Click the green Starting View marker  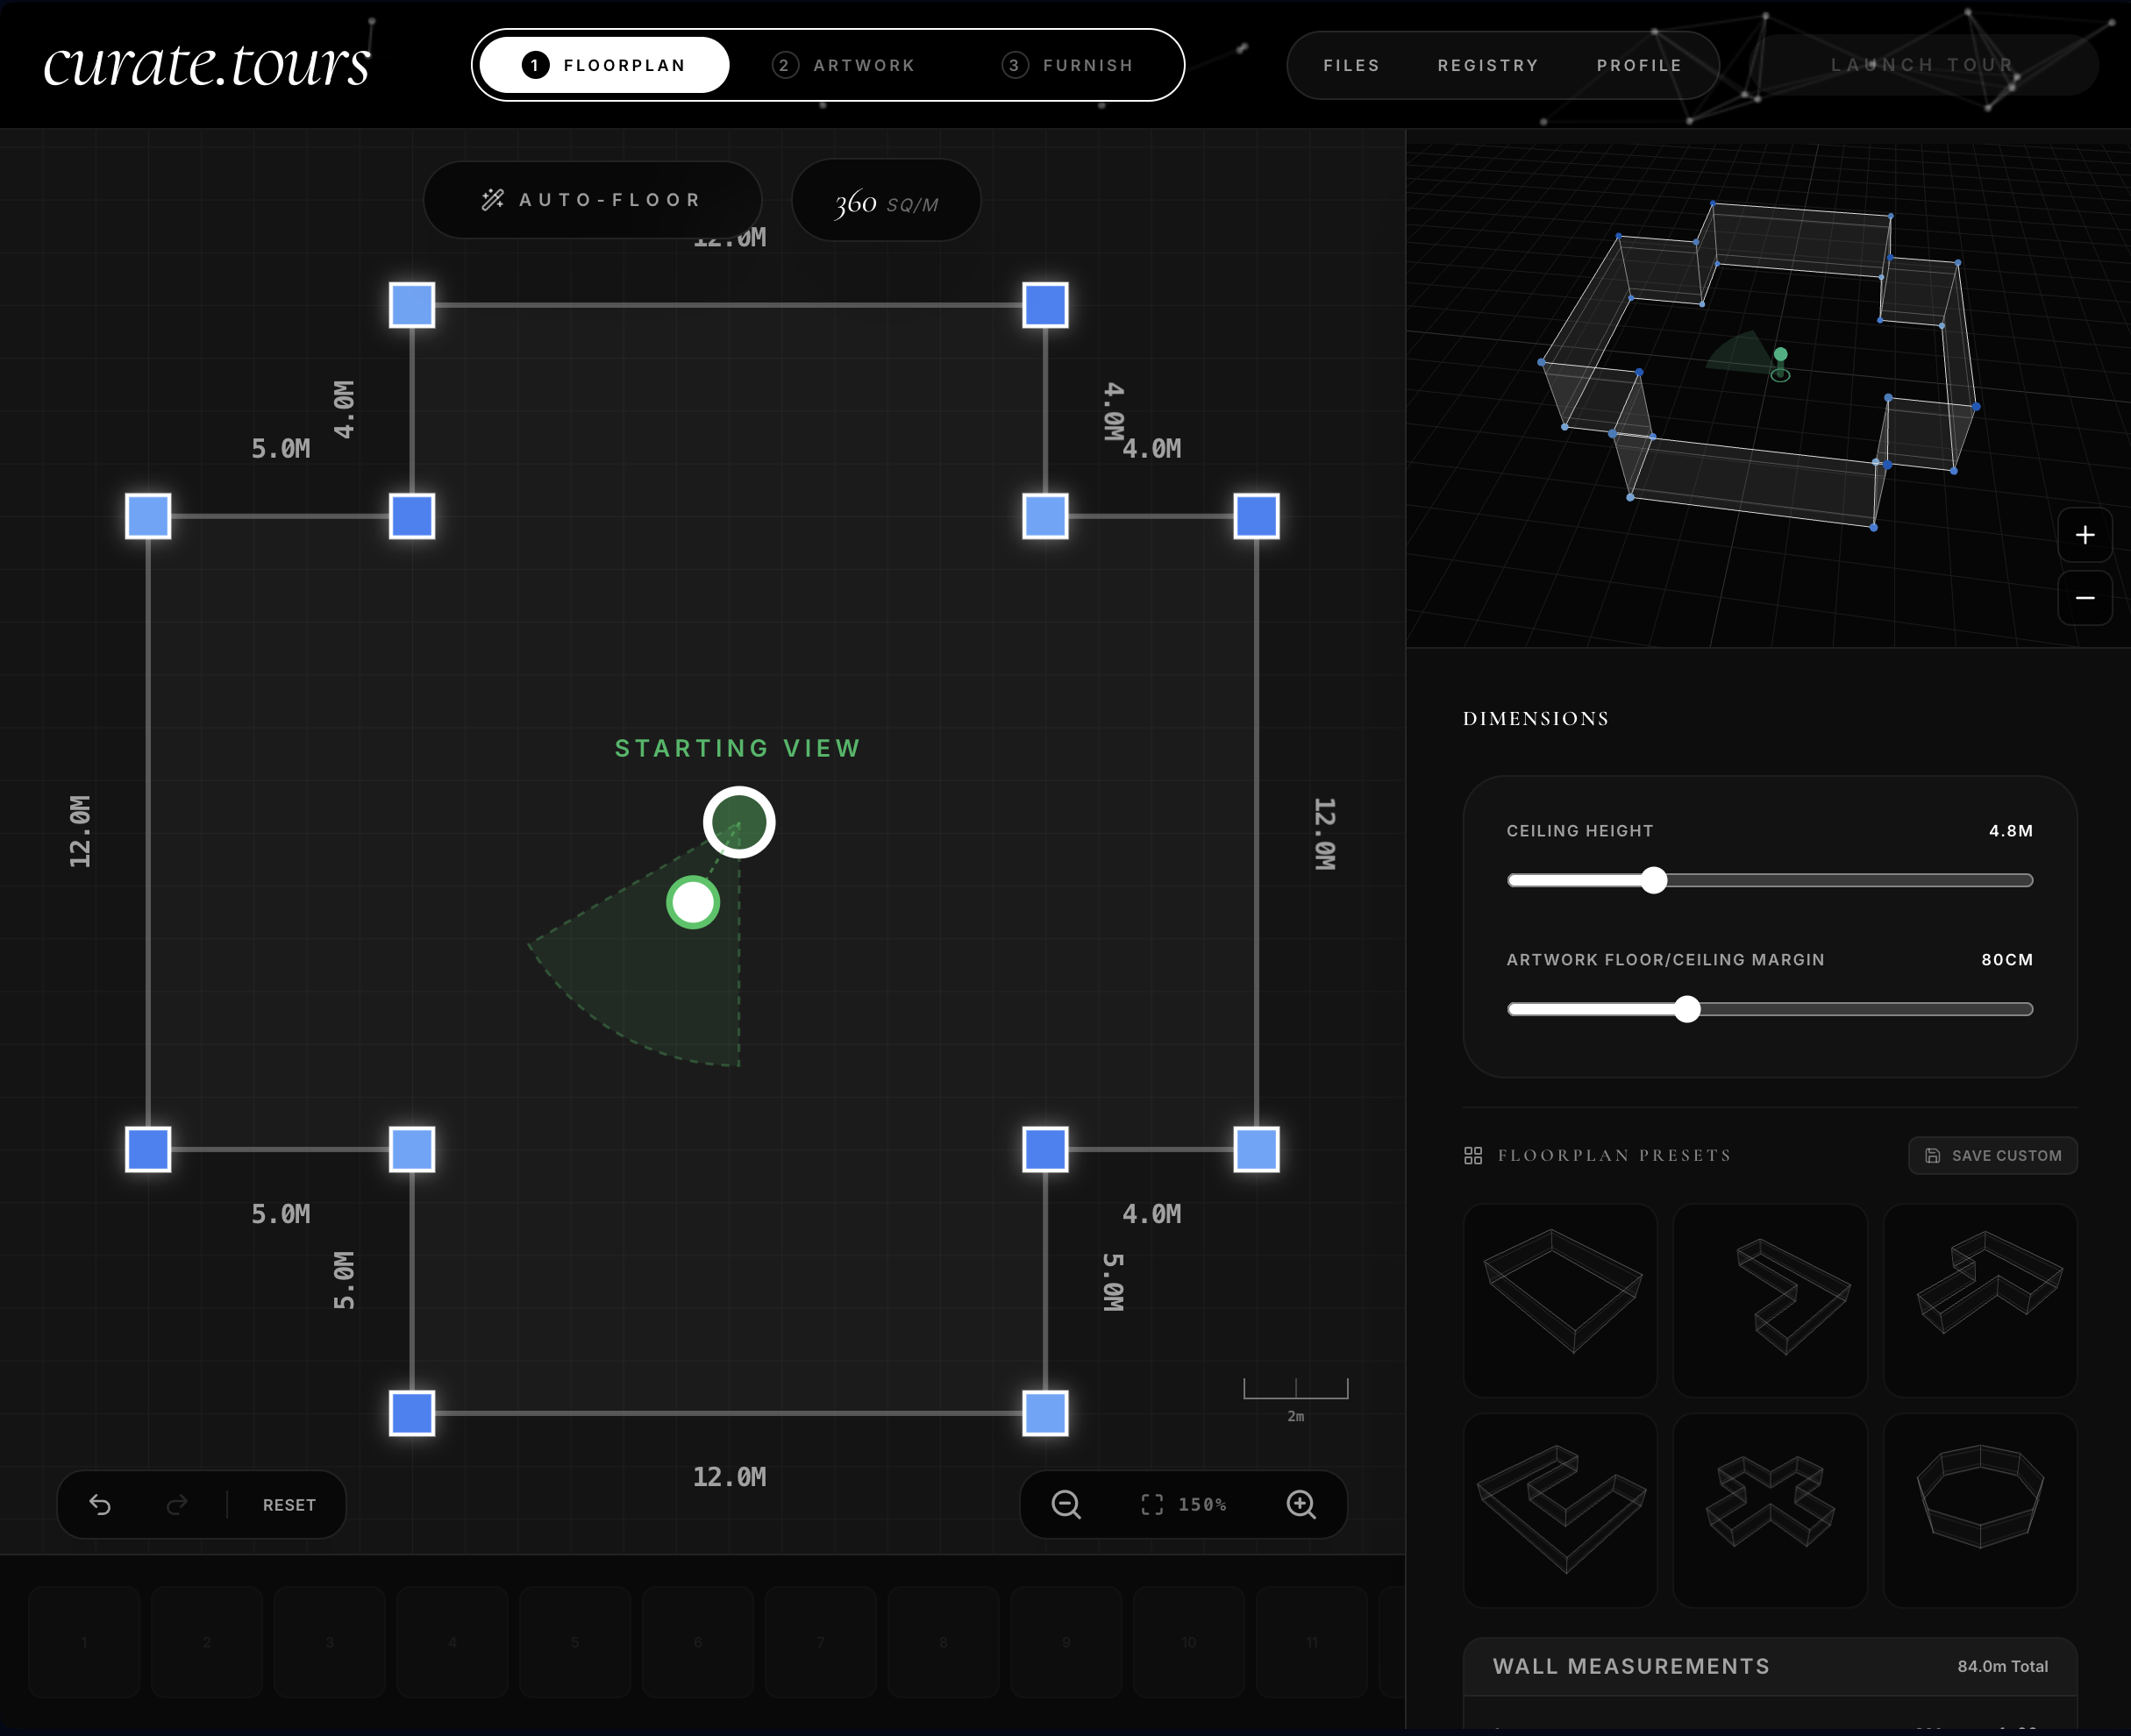(x=738, y=821)
